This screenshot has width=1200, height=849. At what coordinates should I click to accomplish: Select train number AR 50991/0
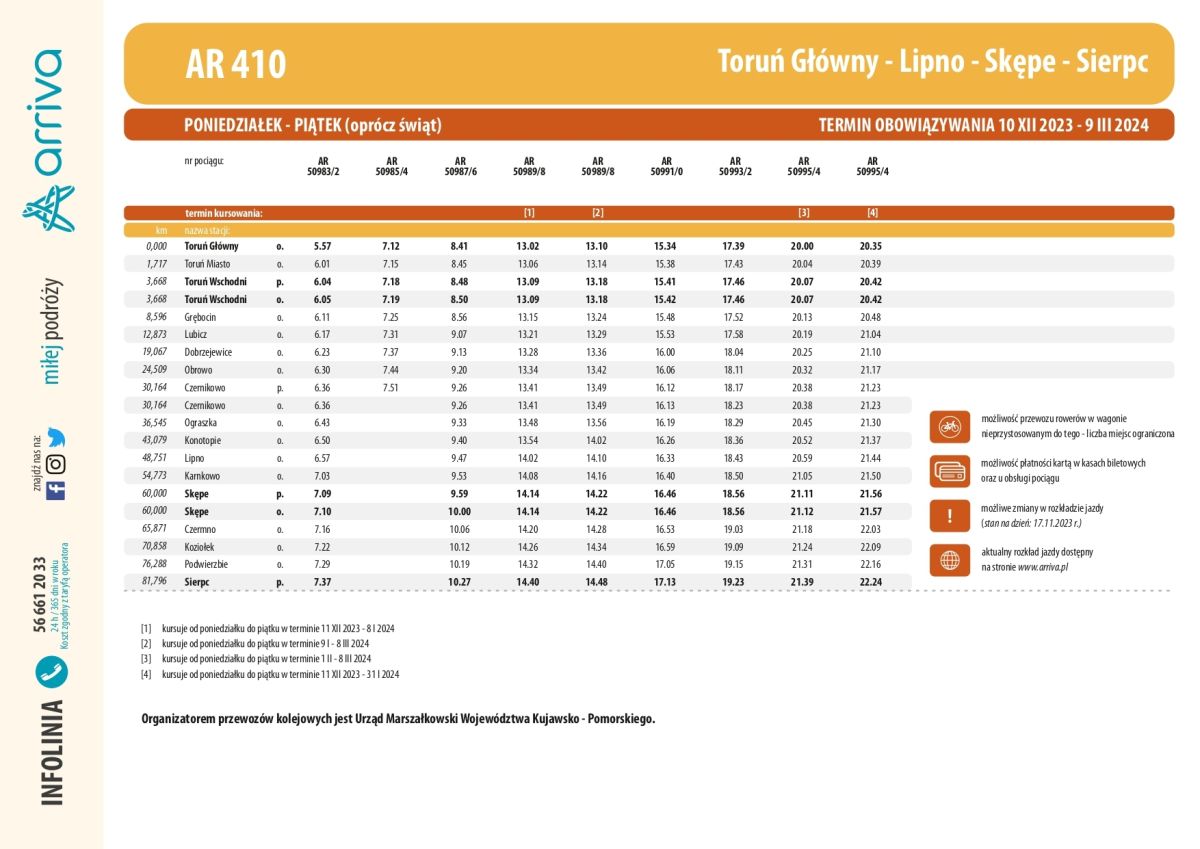667,166
